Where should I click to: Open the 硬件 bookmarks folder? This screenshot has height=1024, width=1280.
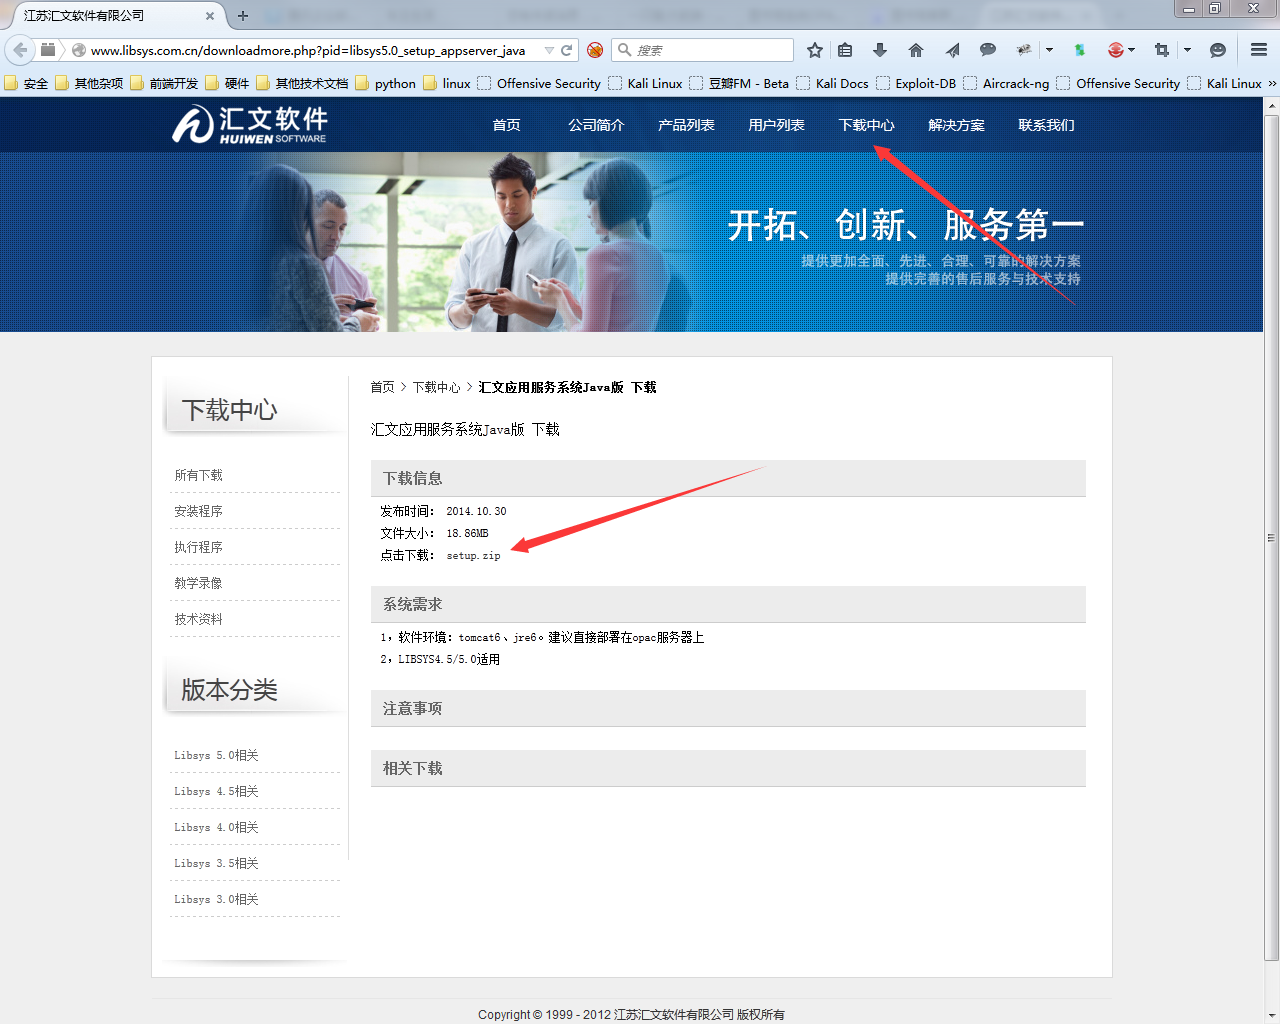[227, 84]
